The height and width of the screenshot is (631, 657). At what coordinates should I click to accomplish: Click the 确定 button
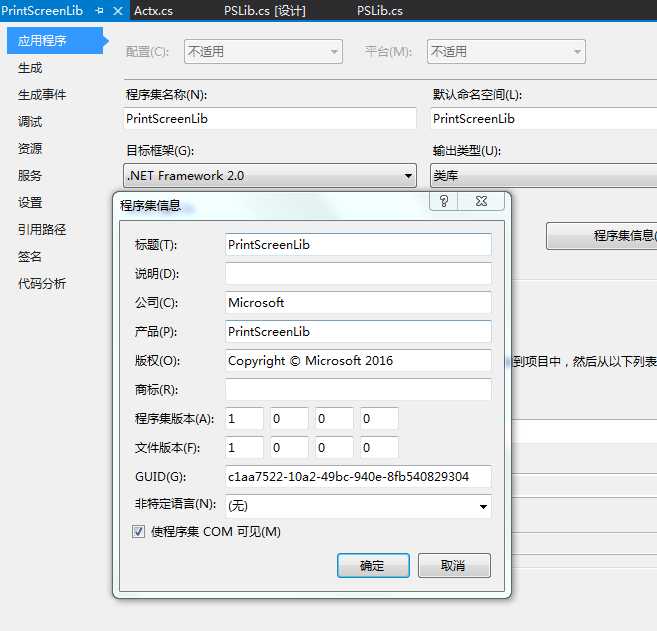(x=373, y=566)
